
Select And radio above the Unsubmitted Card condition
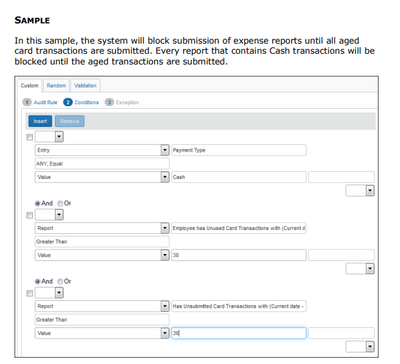pos(38,281)
